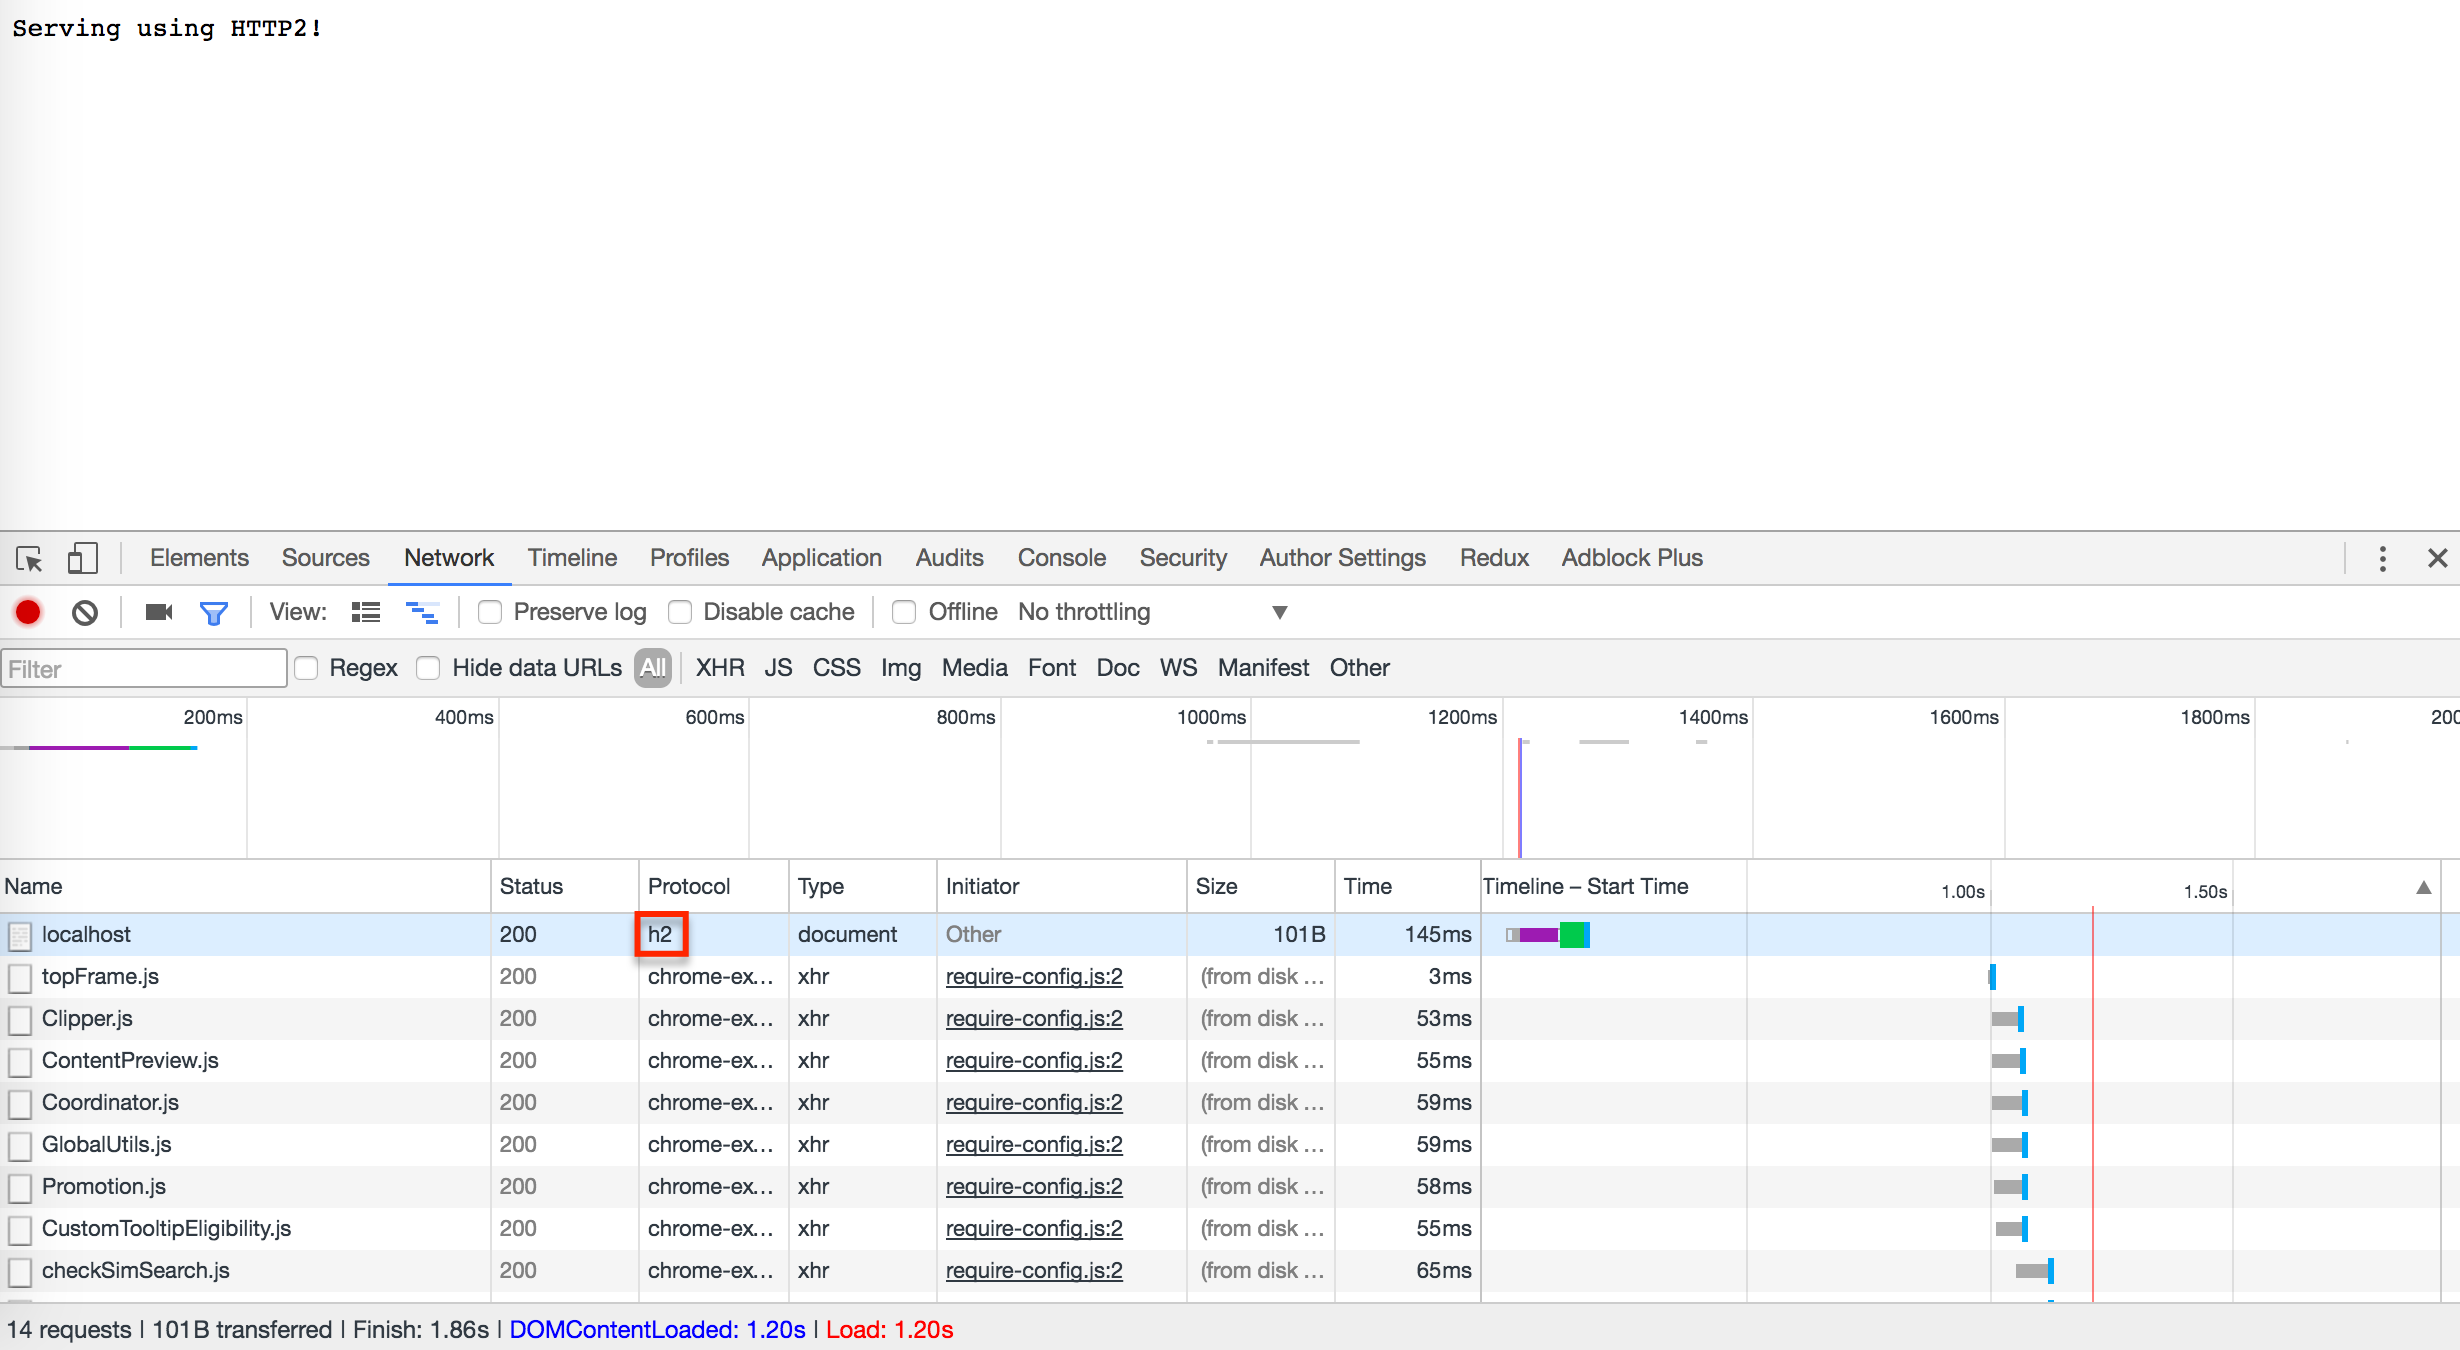This screenshot has height=1350, width=2460.
Task: Toggle the filter funnel icon
Action: pyautogui.click(x=213, y=612)
